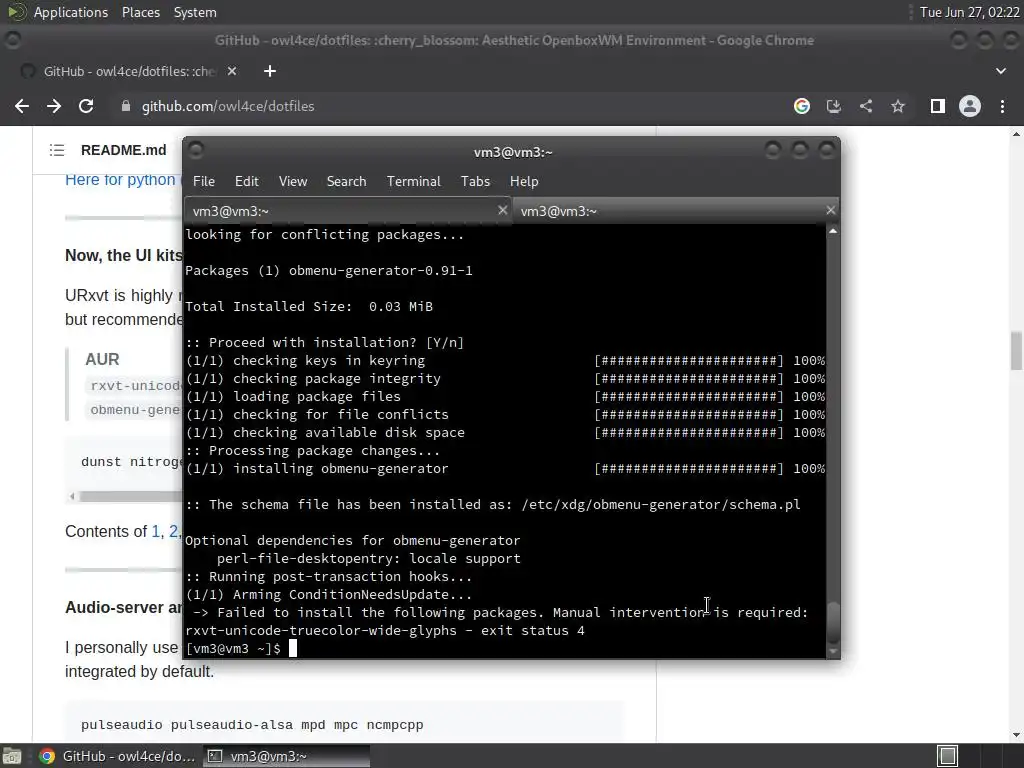Open Contents link number 1
The height and width of the screenshot is (768, 1024).
155,532
